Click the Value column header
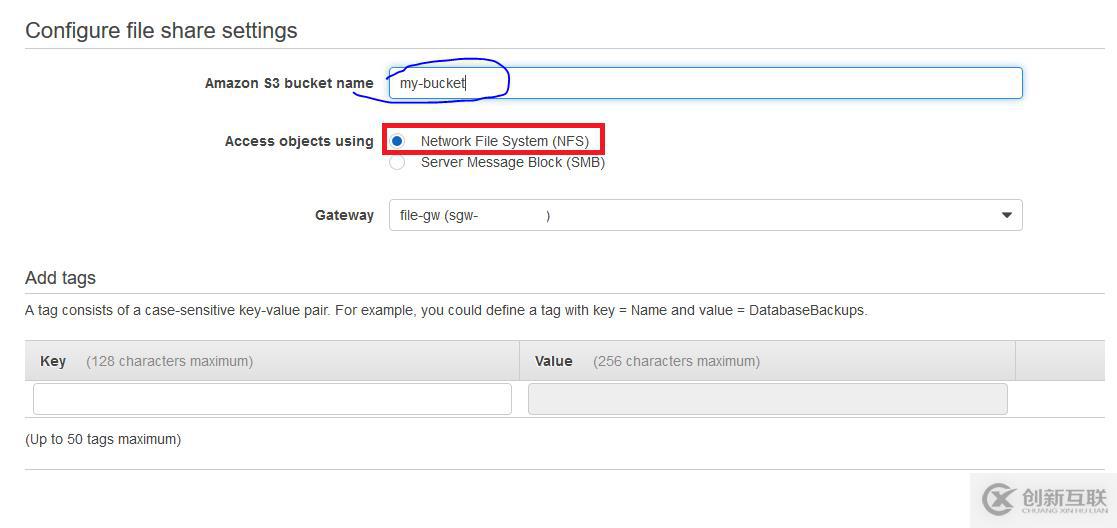Viewport: 1117px width, 528px height. [x=767, y=361]
